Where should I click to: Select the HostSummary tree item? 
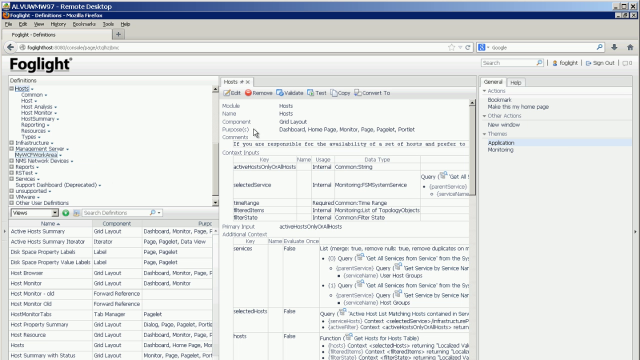click(38, 119)
